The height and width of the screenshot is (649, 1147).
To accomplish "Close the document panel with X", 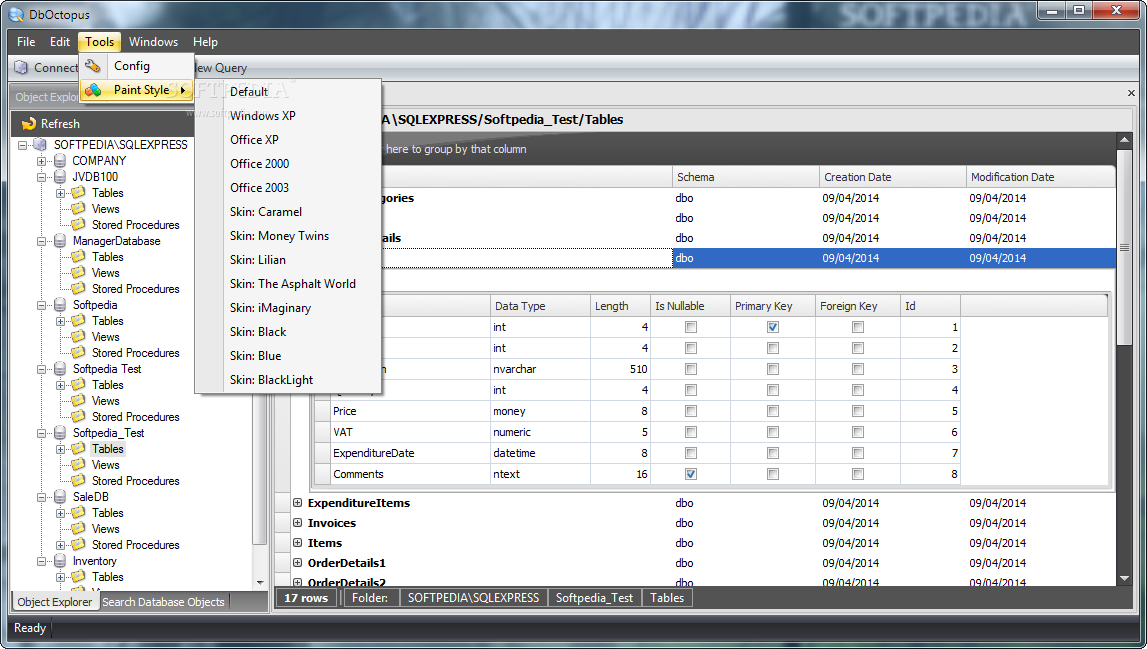I will [x=1131, y=93].
